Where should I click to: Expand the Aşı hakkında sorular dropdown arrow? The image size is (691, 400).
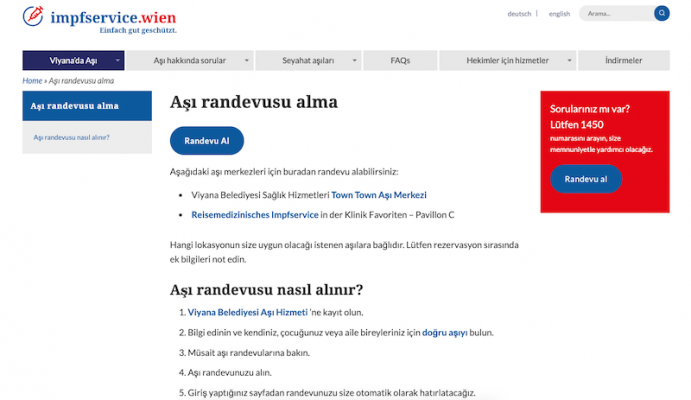(246, 61)
